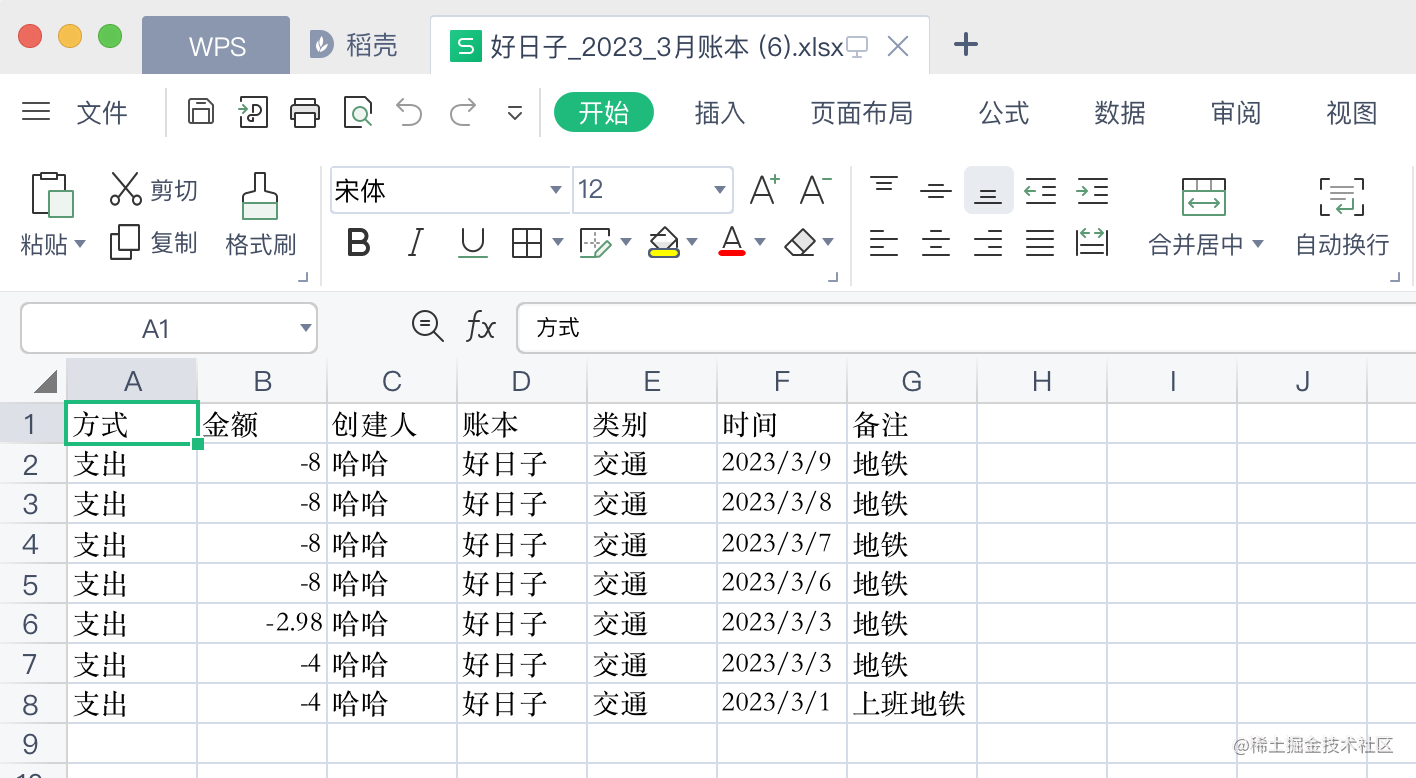Select cell B6 containing -2.98
The height and width of the screenshot is (778, 1416).
[262, 623]
